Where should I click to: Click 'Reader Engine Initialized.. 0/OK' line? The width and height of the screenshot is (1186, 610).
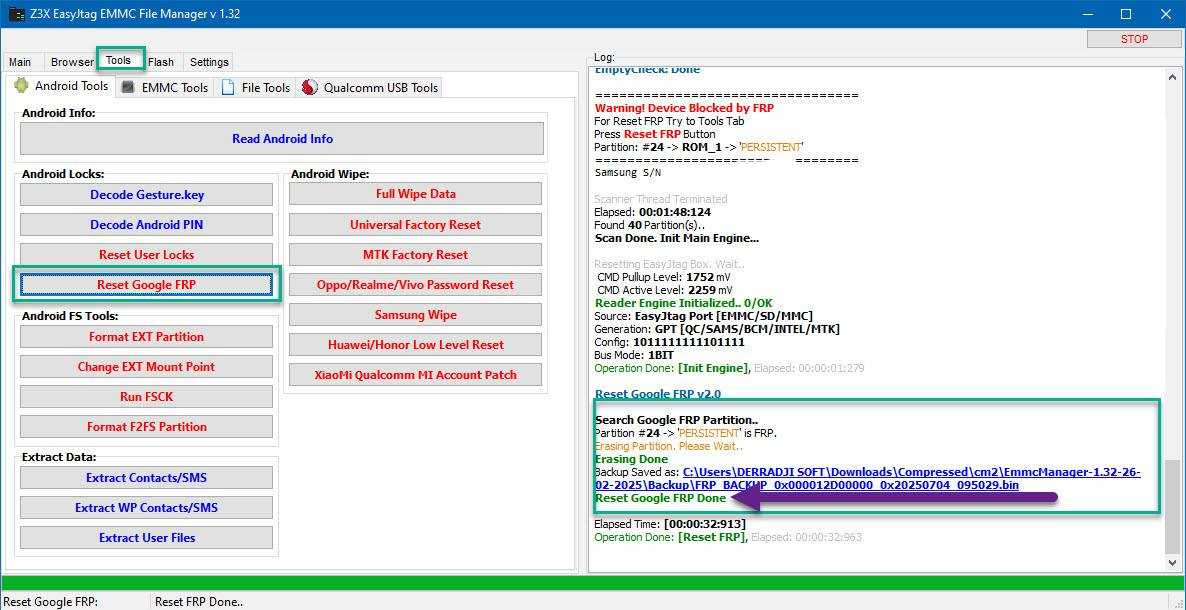683,303
